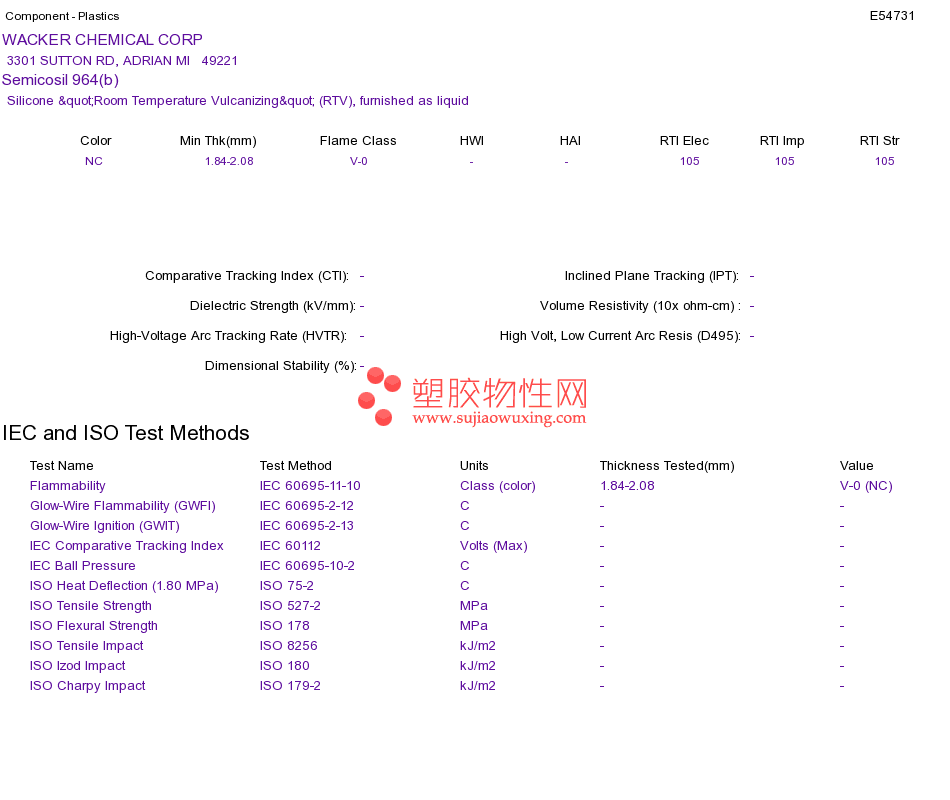
Task: Select the V-0 flame class value
Action: pyautogui.click(x=359, y=161)
